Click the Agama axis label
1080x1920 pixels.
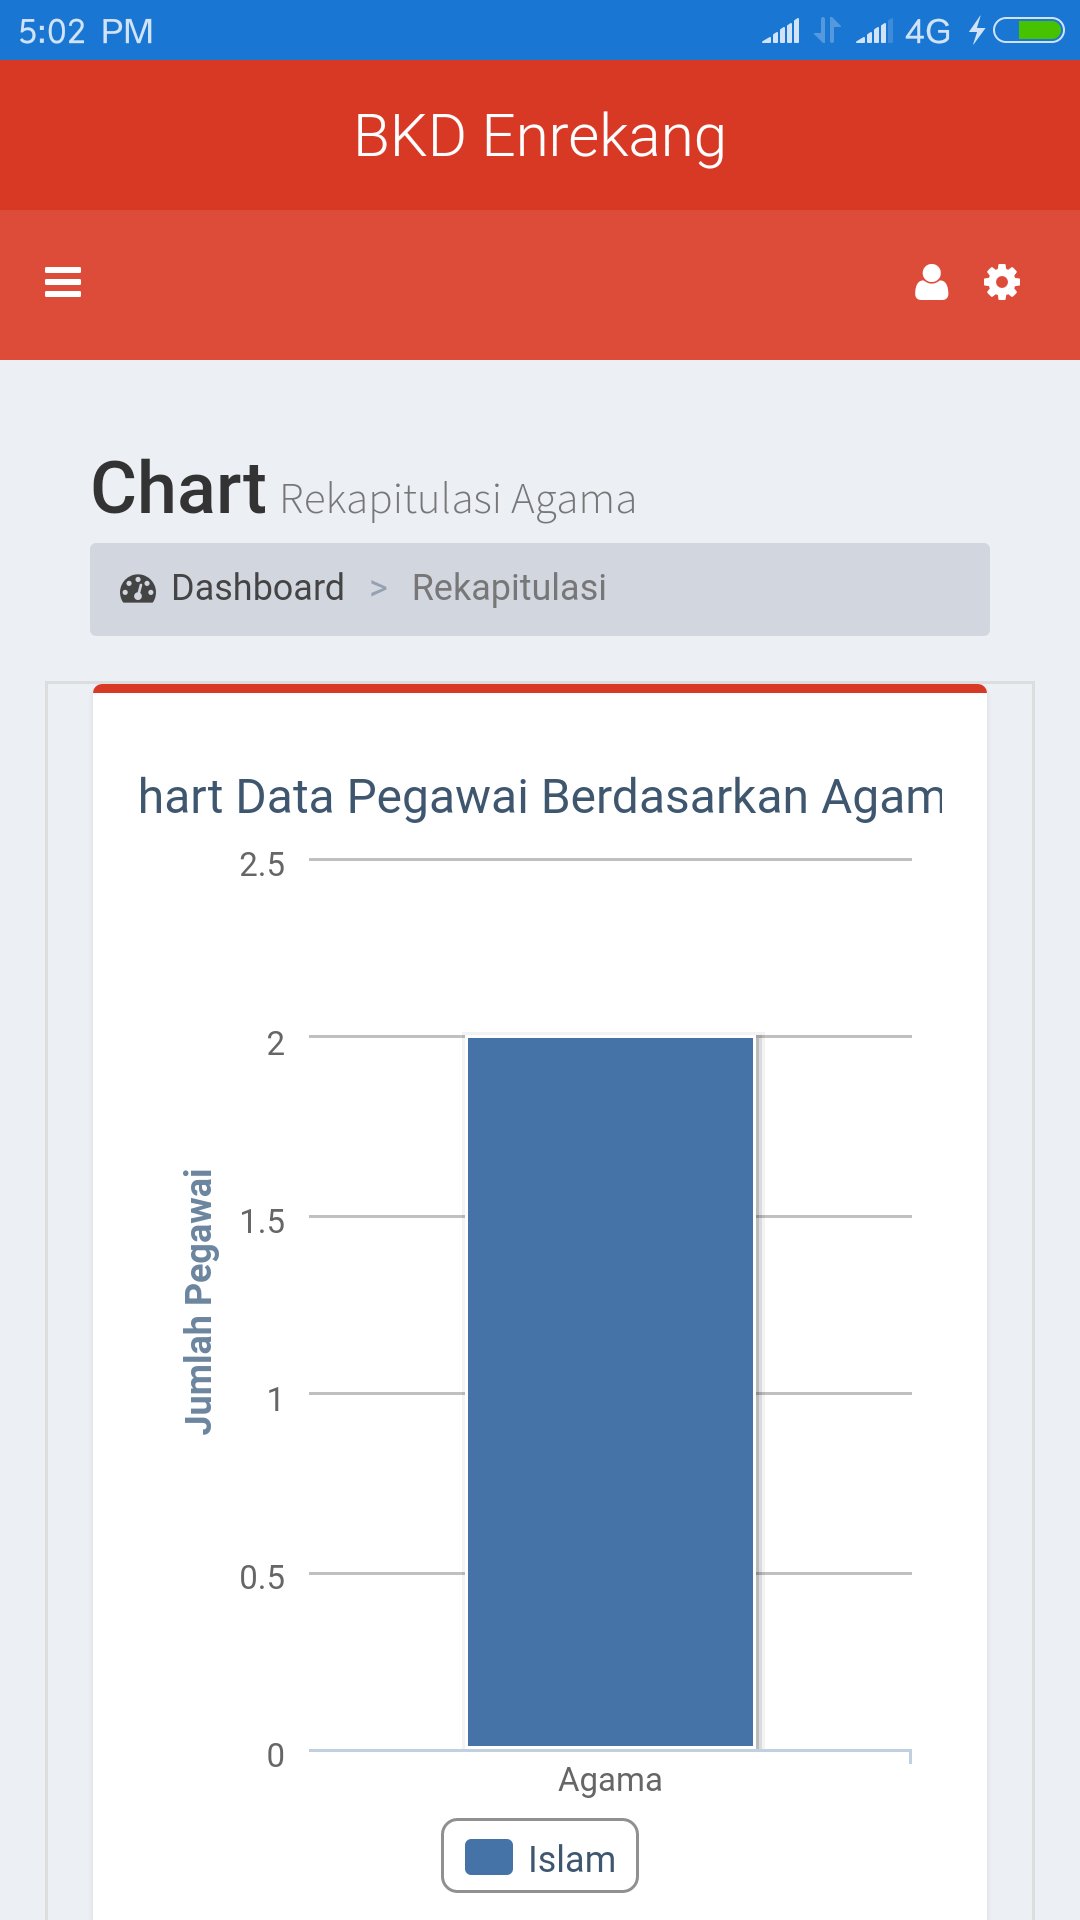(610, 1780)
